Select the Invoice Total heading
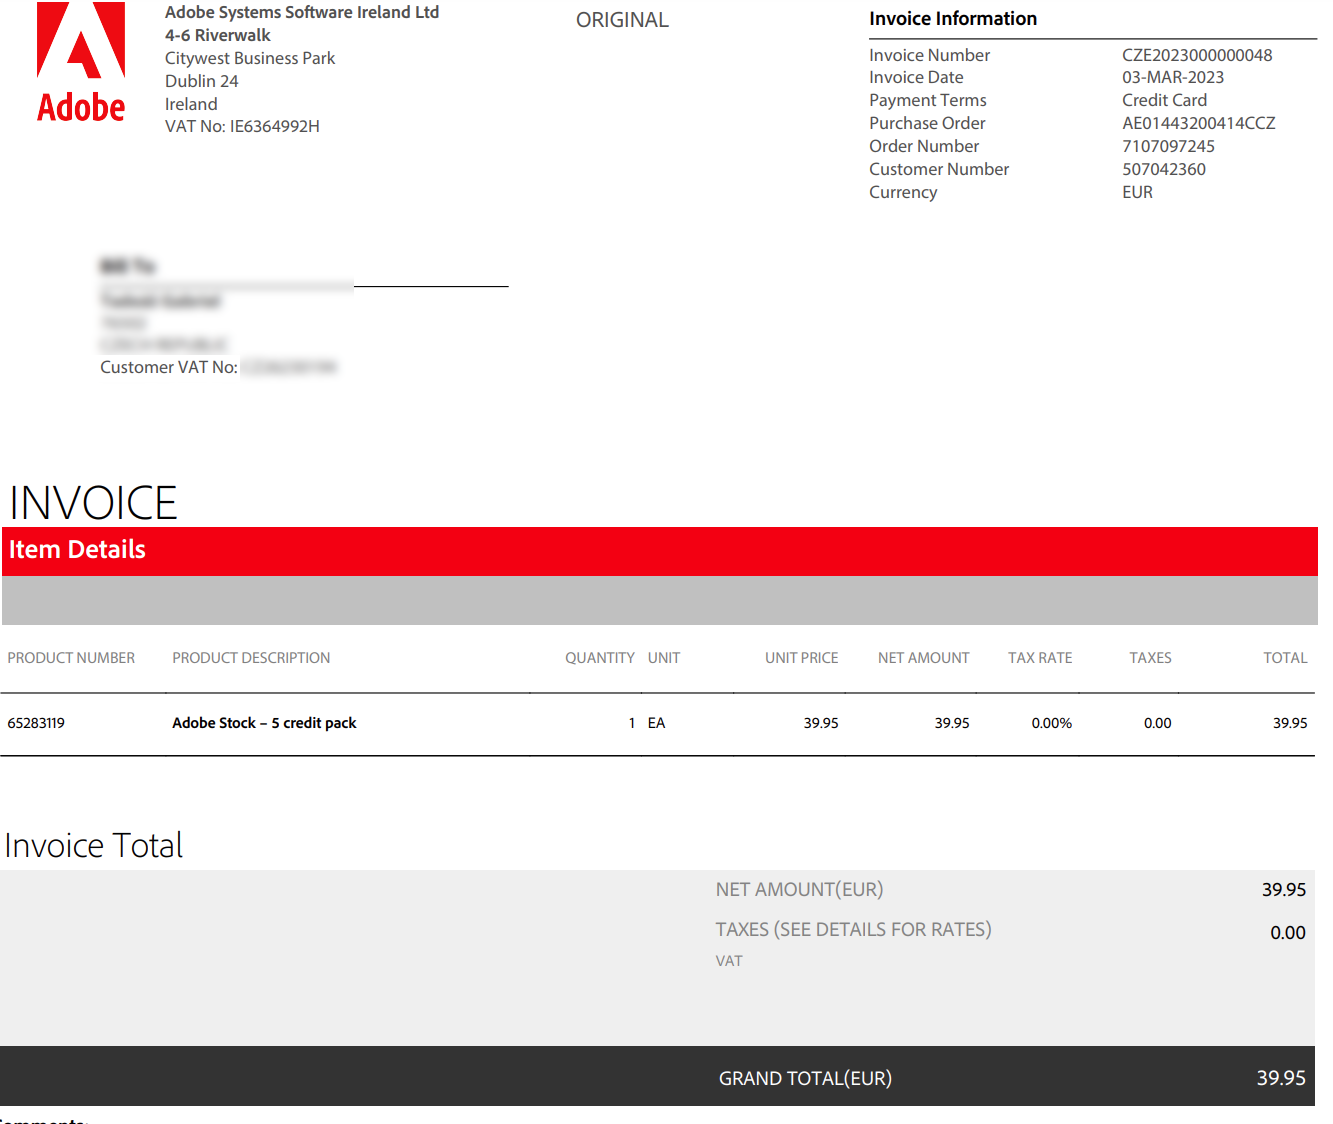The image size is (1333, 1124). [93, 845]
